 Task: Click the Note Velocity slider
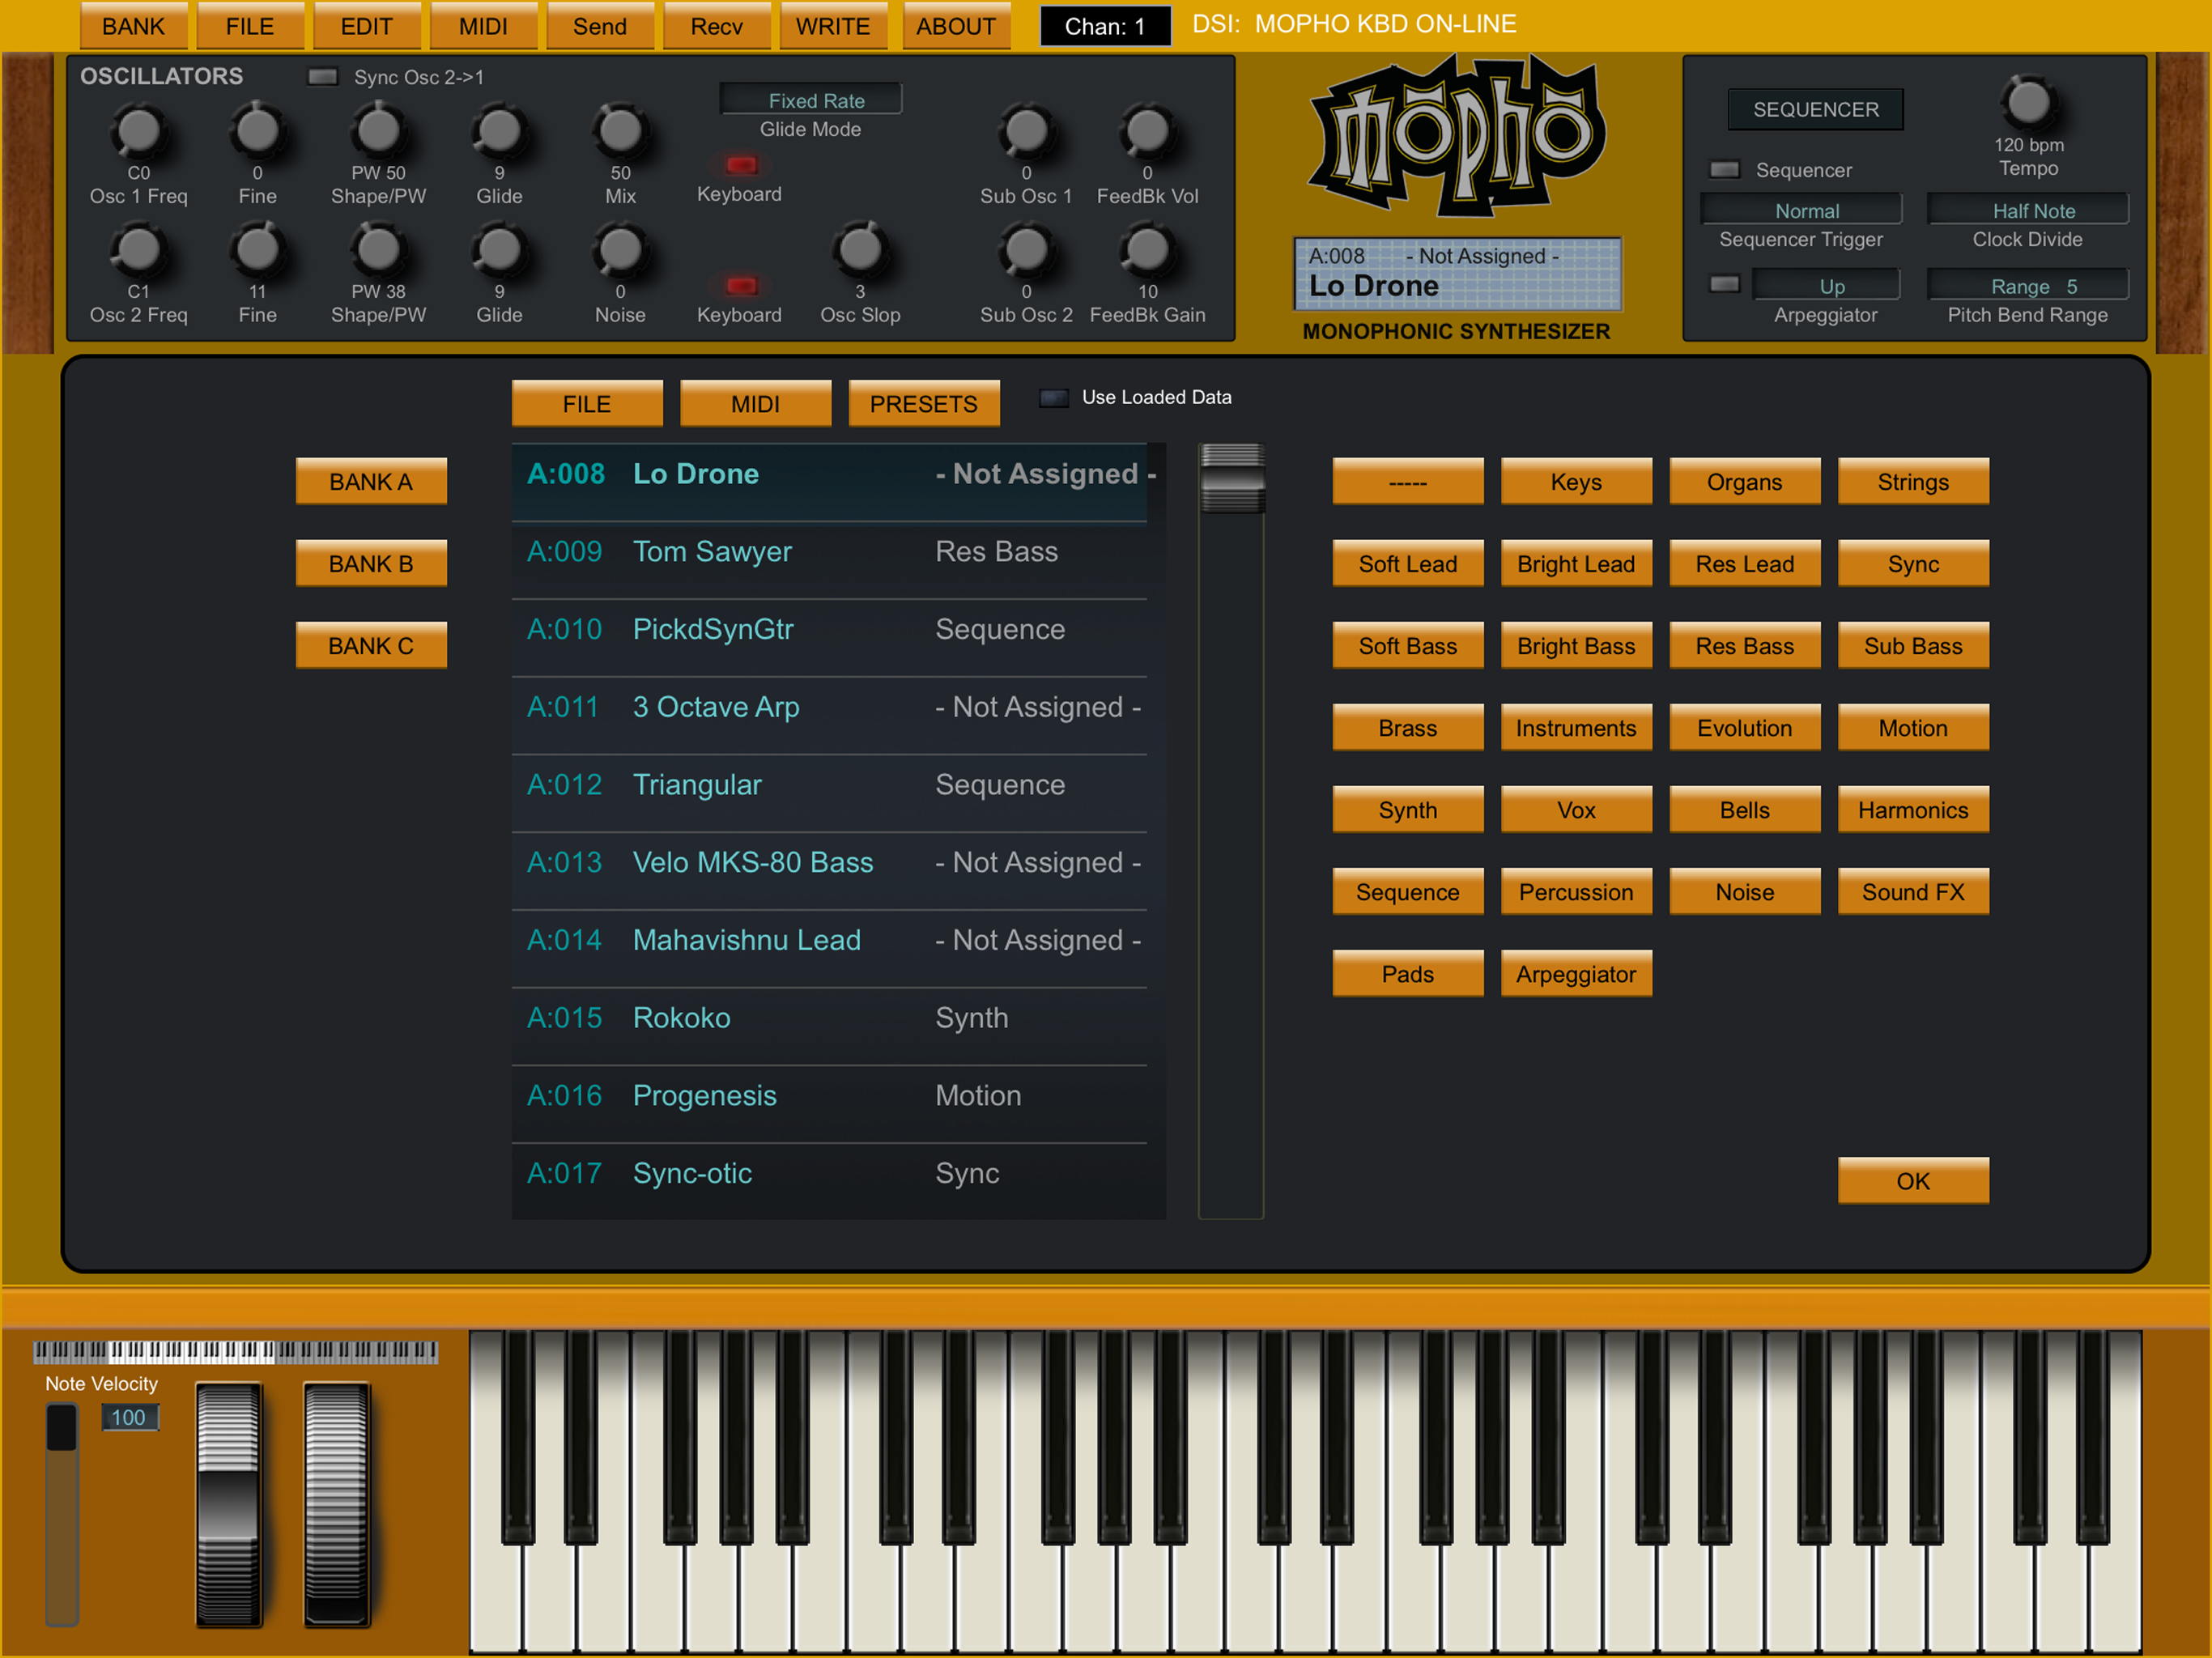coord(62,1513)
